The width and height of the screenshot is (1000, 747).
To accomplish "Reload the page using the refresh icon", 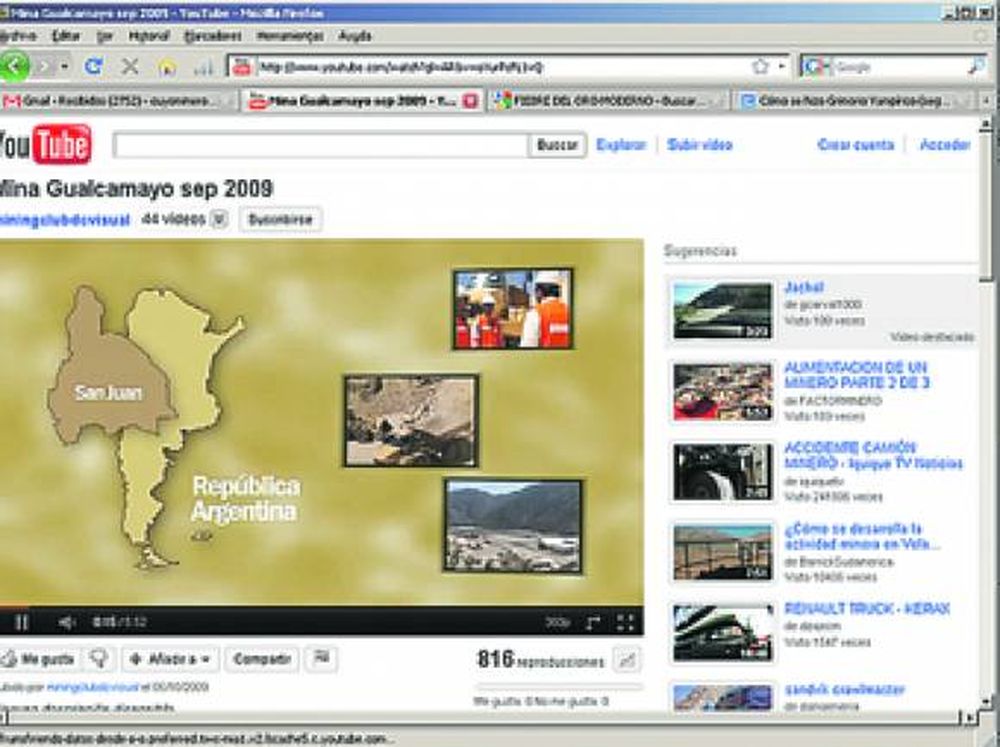I will click(x=93, y=66).
